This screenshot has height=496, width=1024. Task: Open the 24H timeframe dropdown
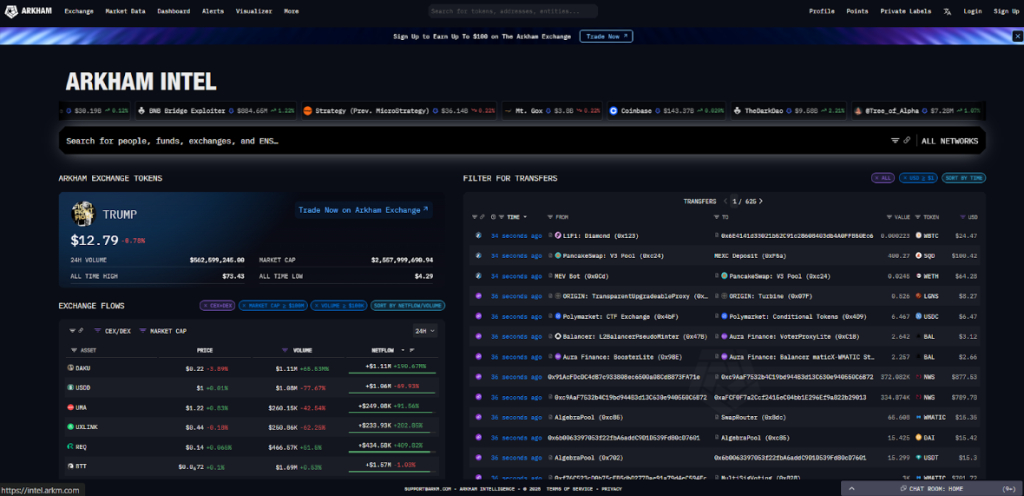pyautogui.click(x=425, y=331)
